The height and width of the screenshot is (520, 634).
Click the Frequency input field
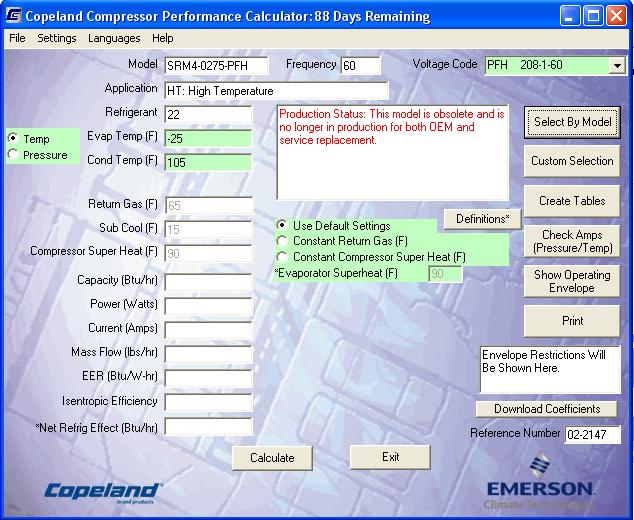pos(361,66)
